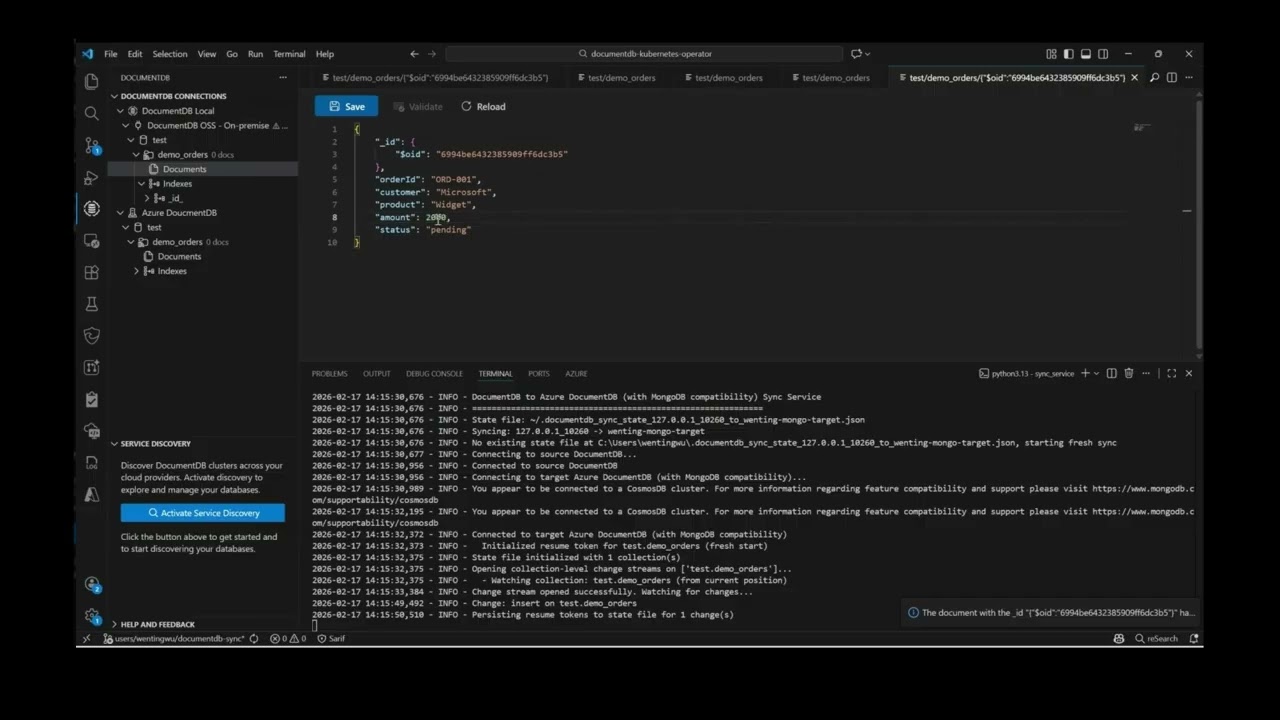Split the terminal panel
This screenshot has width=1280, height=720.
[x=1111, y=373]
